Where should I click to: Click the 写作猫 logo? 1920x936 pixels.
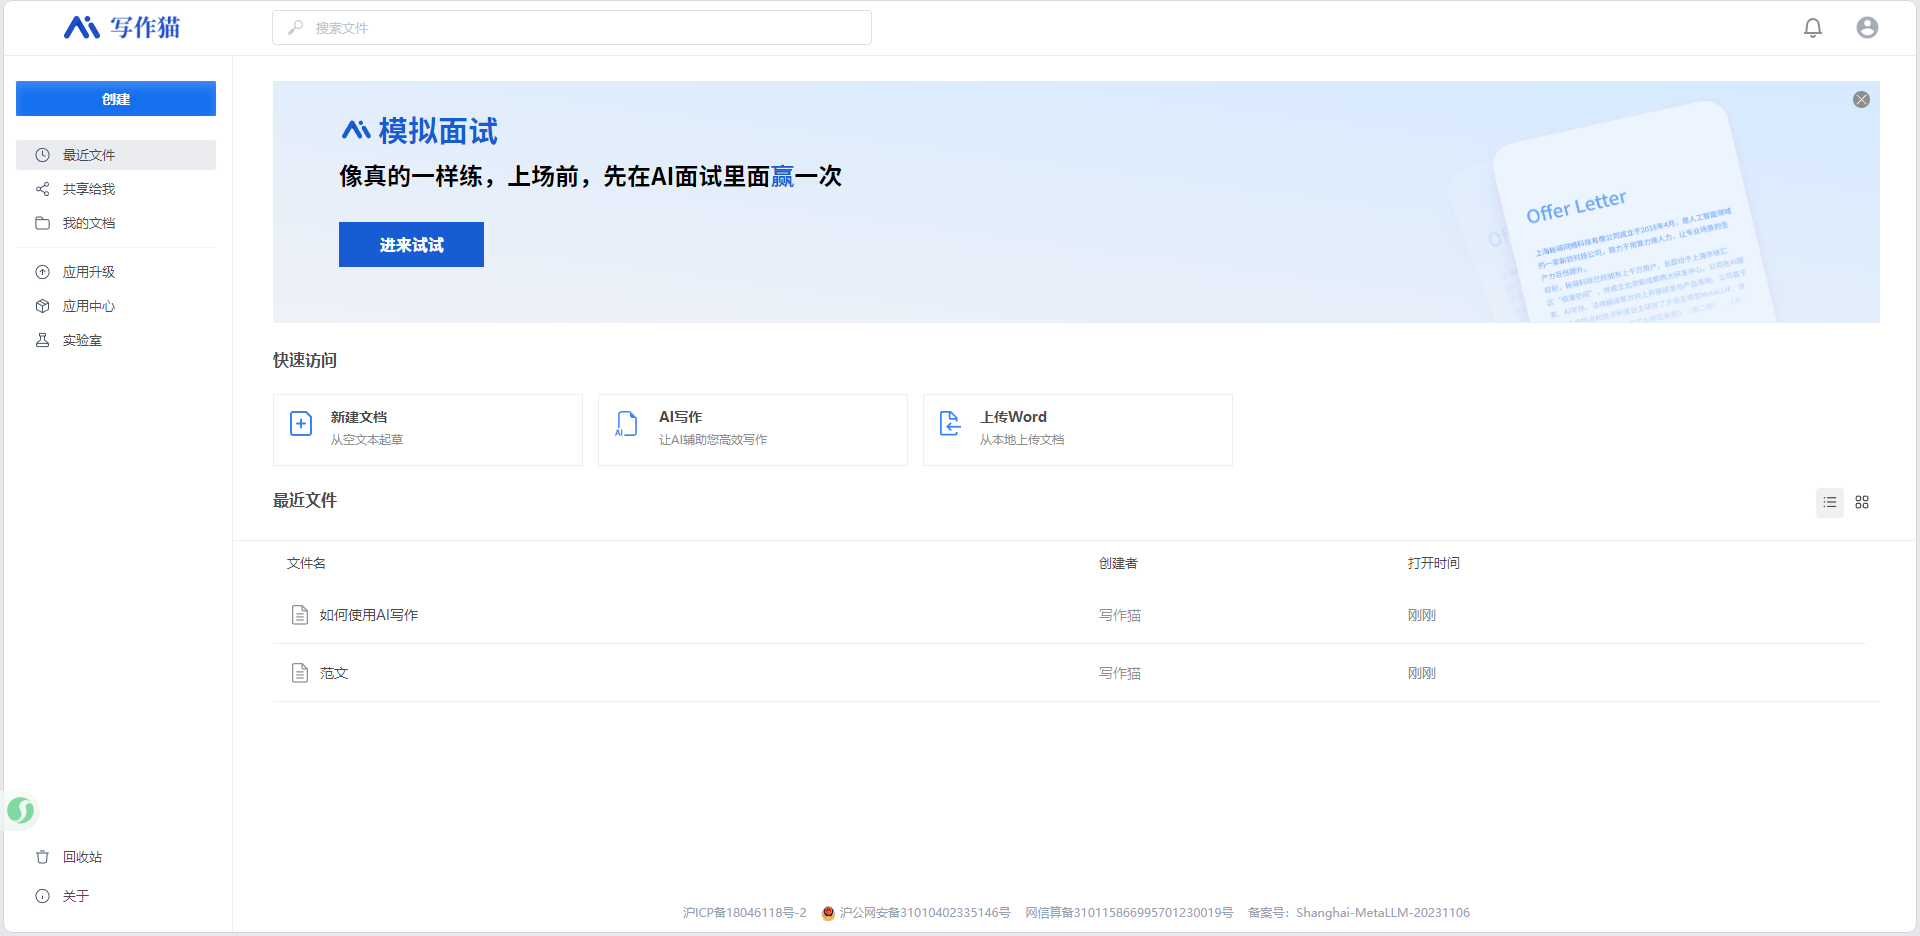point(122,28)
